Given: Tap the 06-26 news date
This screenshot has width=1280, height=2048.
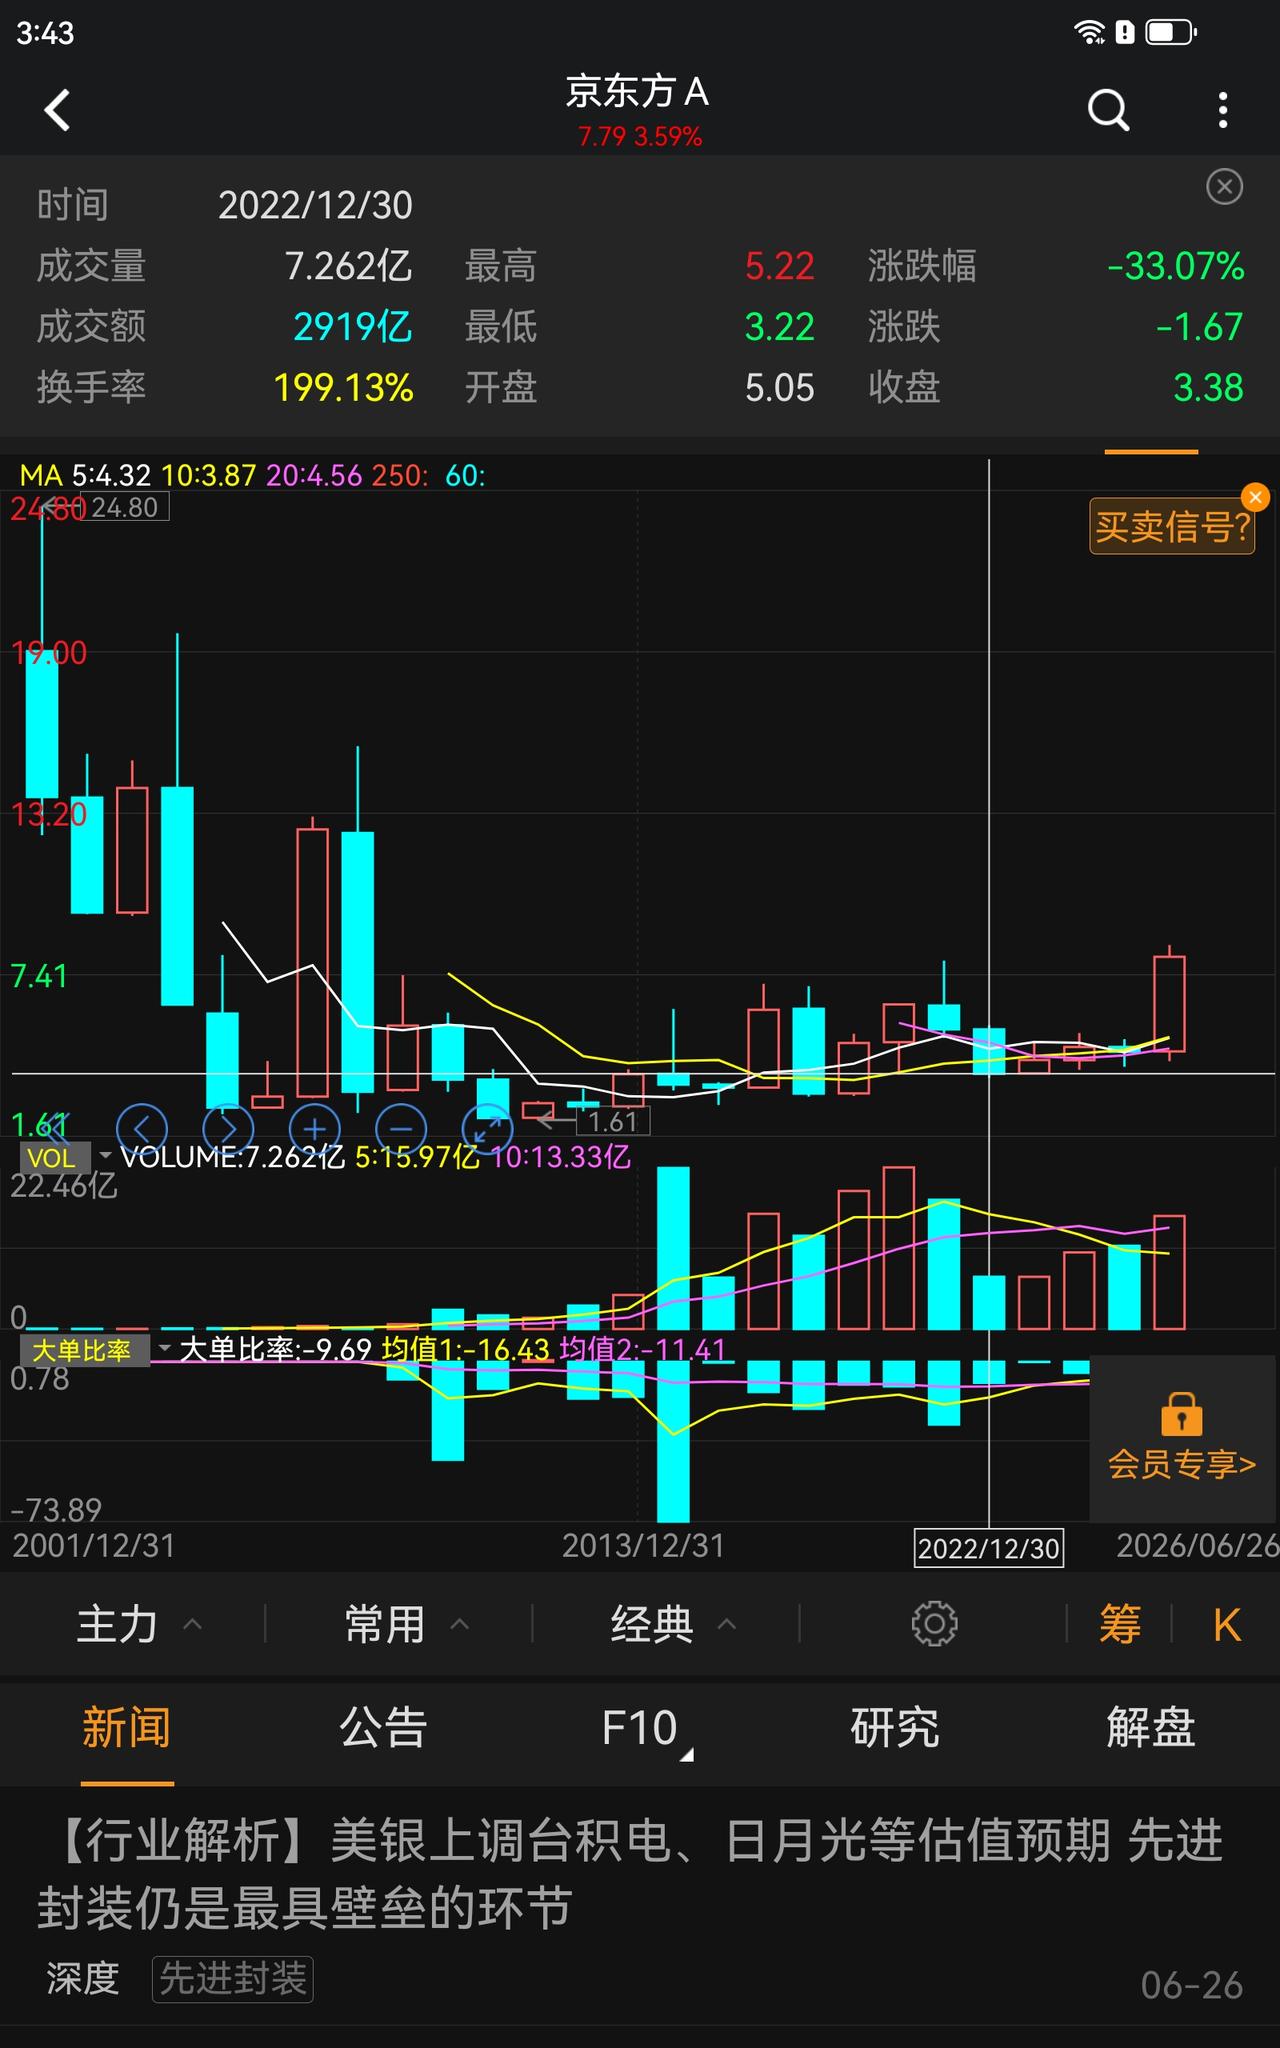Looking at the screenshot, I should 1192,1985.
